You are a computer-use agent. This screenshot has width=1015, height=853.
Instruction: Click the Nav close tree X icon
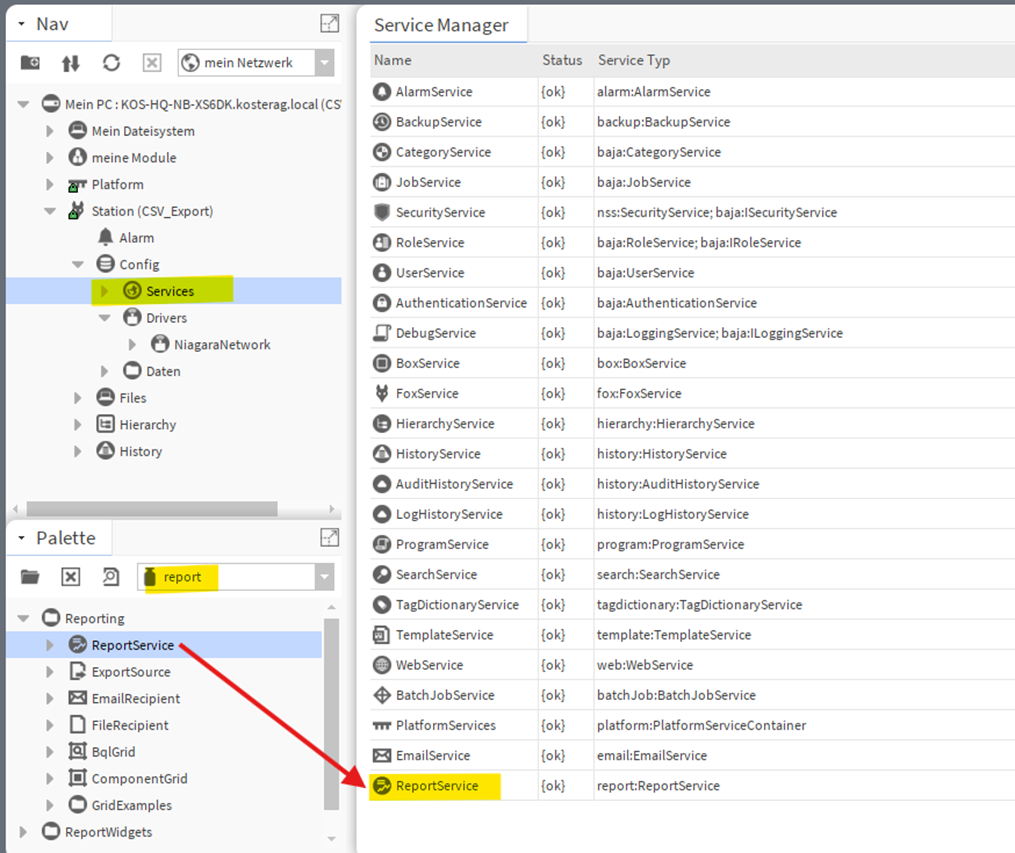[x=151, y=63]
